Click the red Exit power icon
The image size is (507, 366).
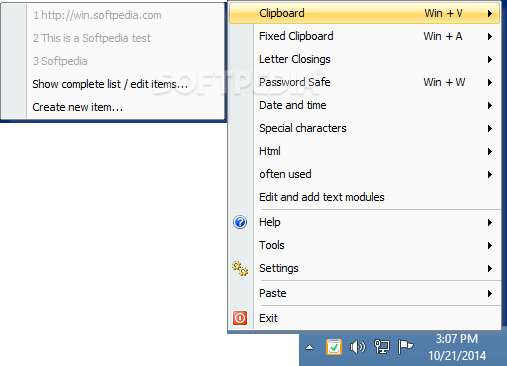pos(240,318)
